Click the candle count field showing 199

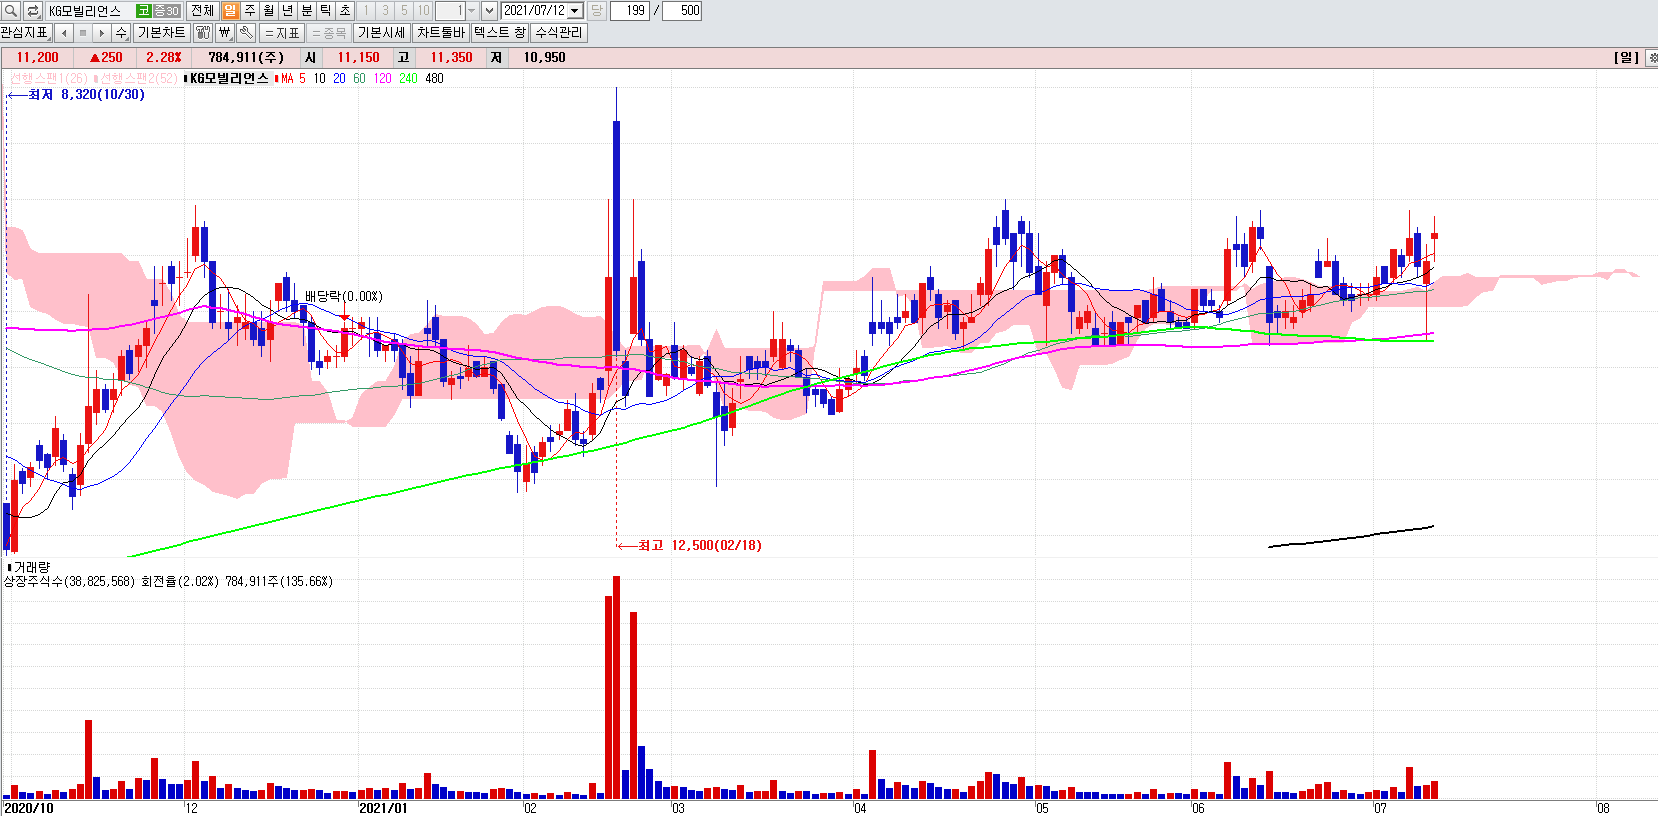click(x=629, y=10)
